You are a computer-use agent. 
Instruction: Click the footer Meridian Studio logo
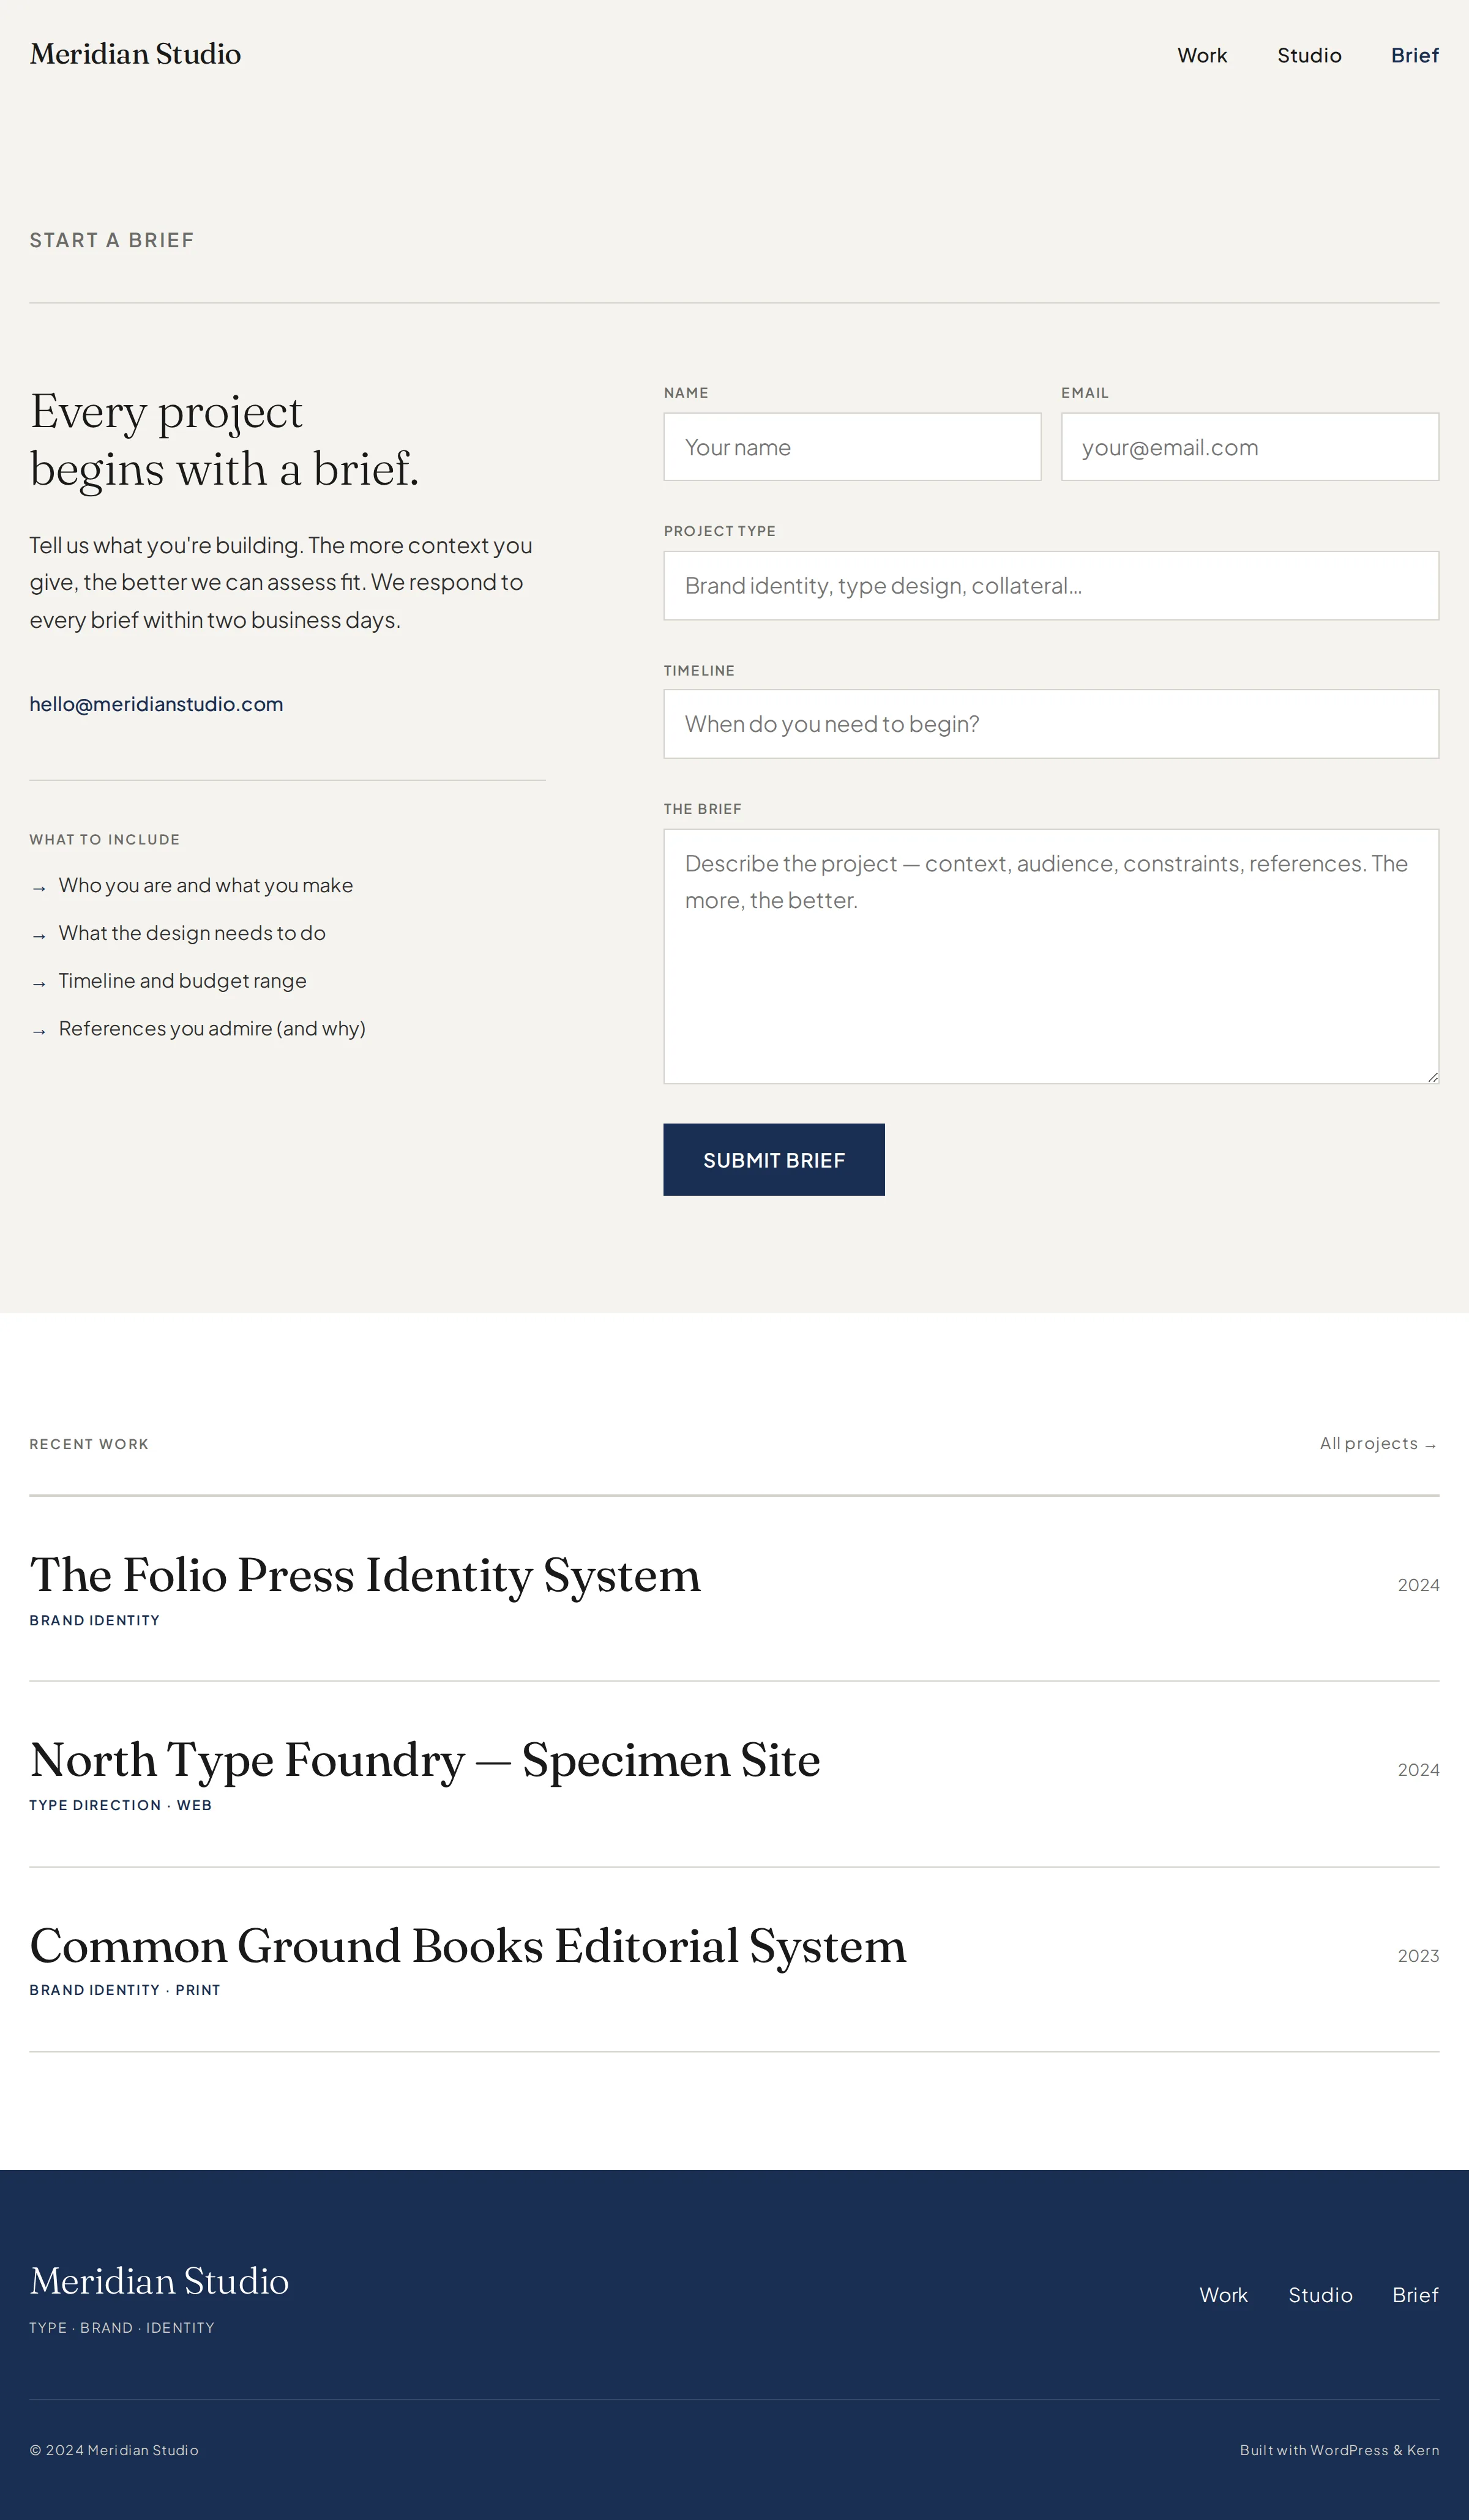click(159, 2281)
